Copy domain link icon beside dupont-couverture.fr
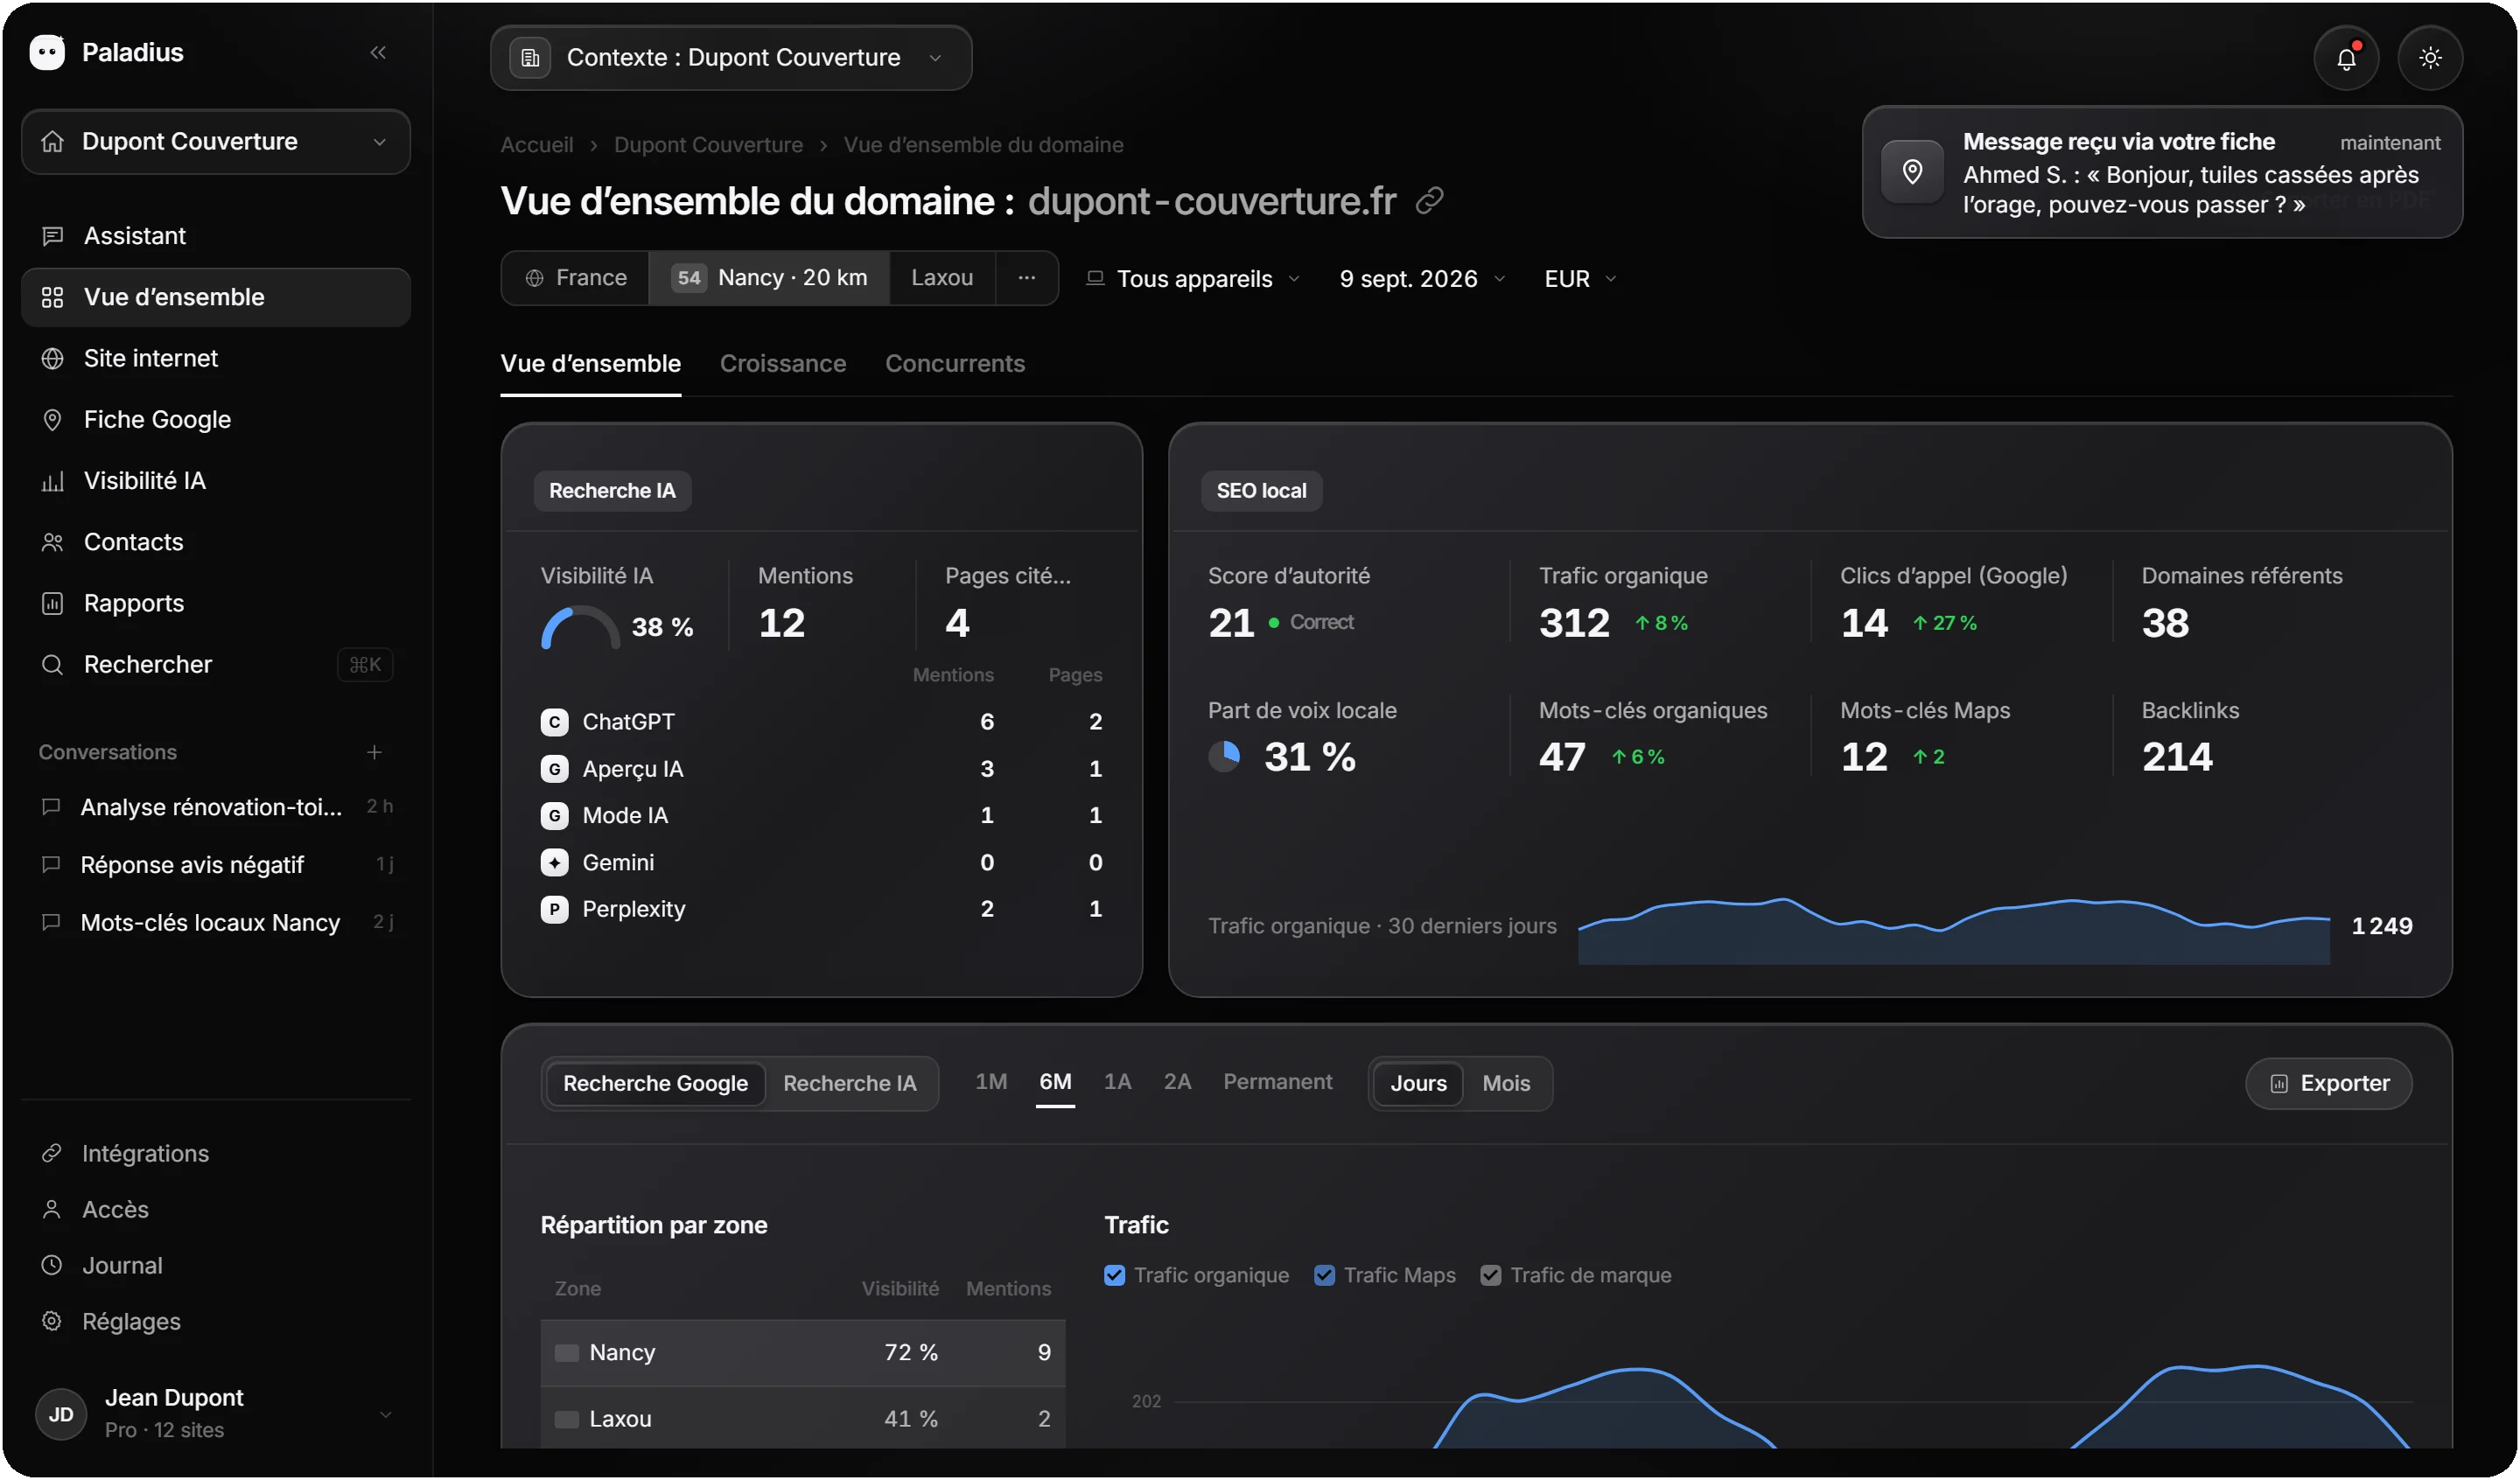Screen dimensions: 2520x1480 point(1430,201)
